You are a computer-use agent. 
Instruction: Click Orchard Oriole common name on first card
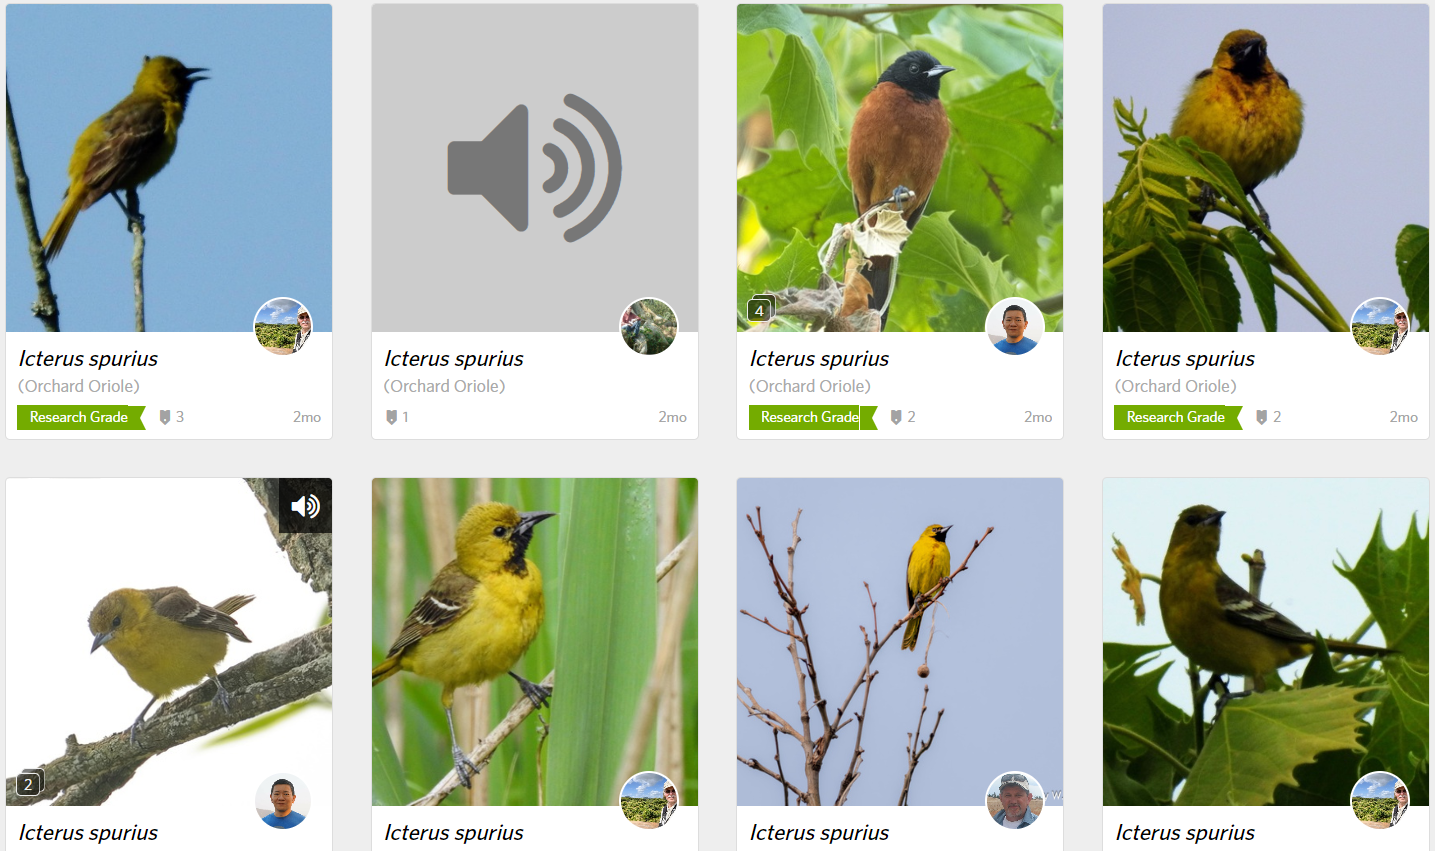tap(79, 386)
